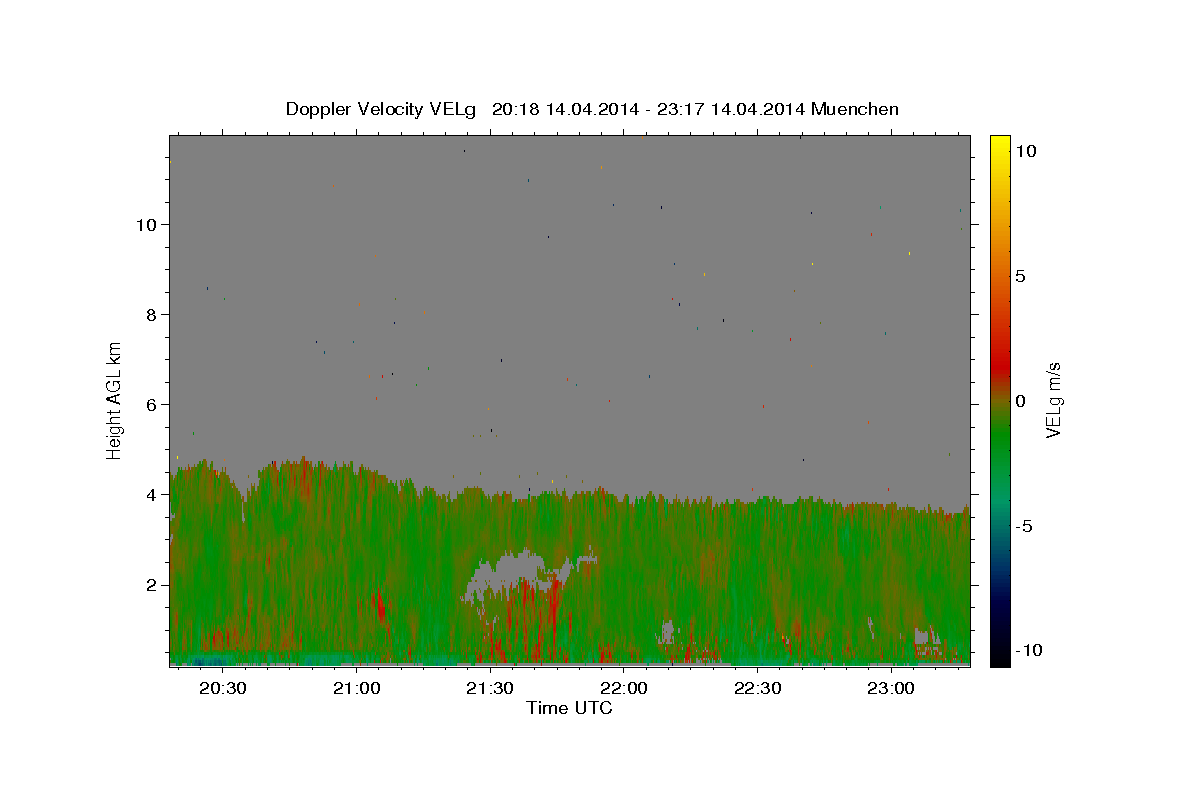
Task: Click the colorbar value -5
Action: [x=1024, y=526]
